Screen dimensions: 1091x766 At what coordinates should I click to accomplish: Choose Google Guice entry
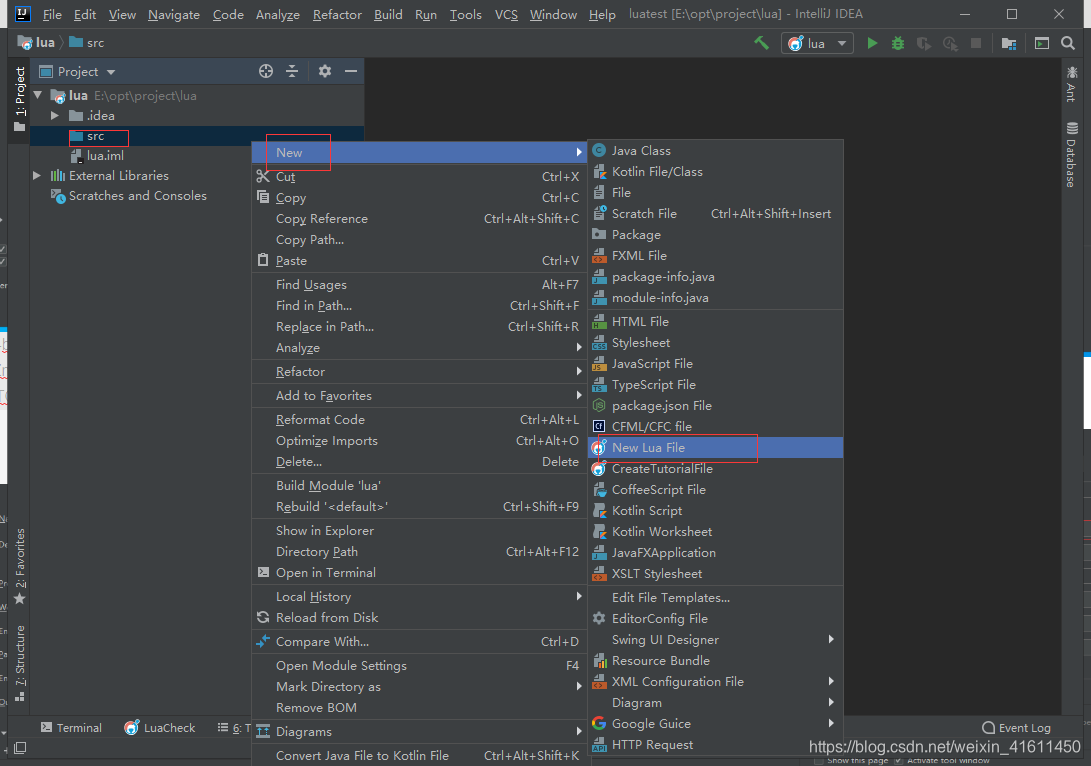click(716, 724)
